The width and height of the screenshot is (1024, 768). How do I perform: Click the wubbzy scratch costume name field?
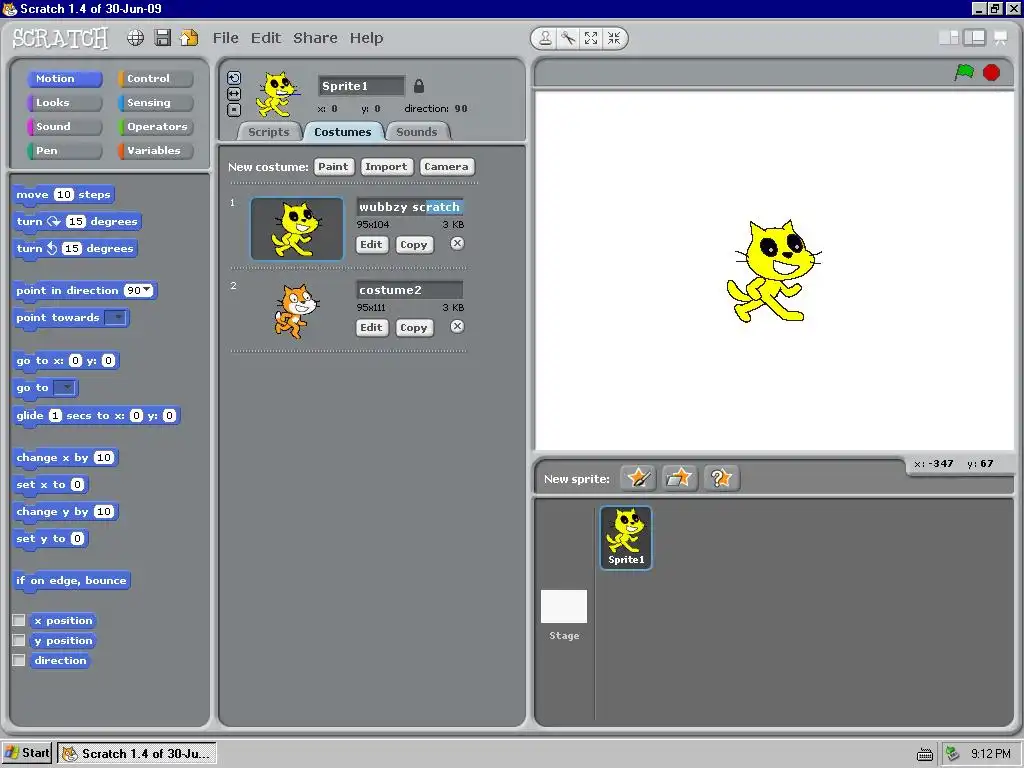[409, 207]
